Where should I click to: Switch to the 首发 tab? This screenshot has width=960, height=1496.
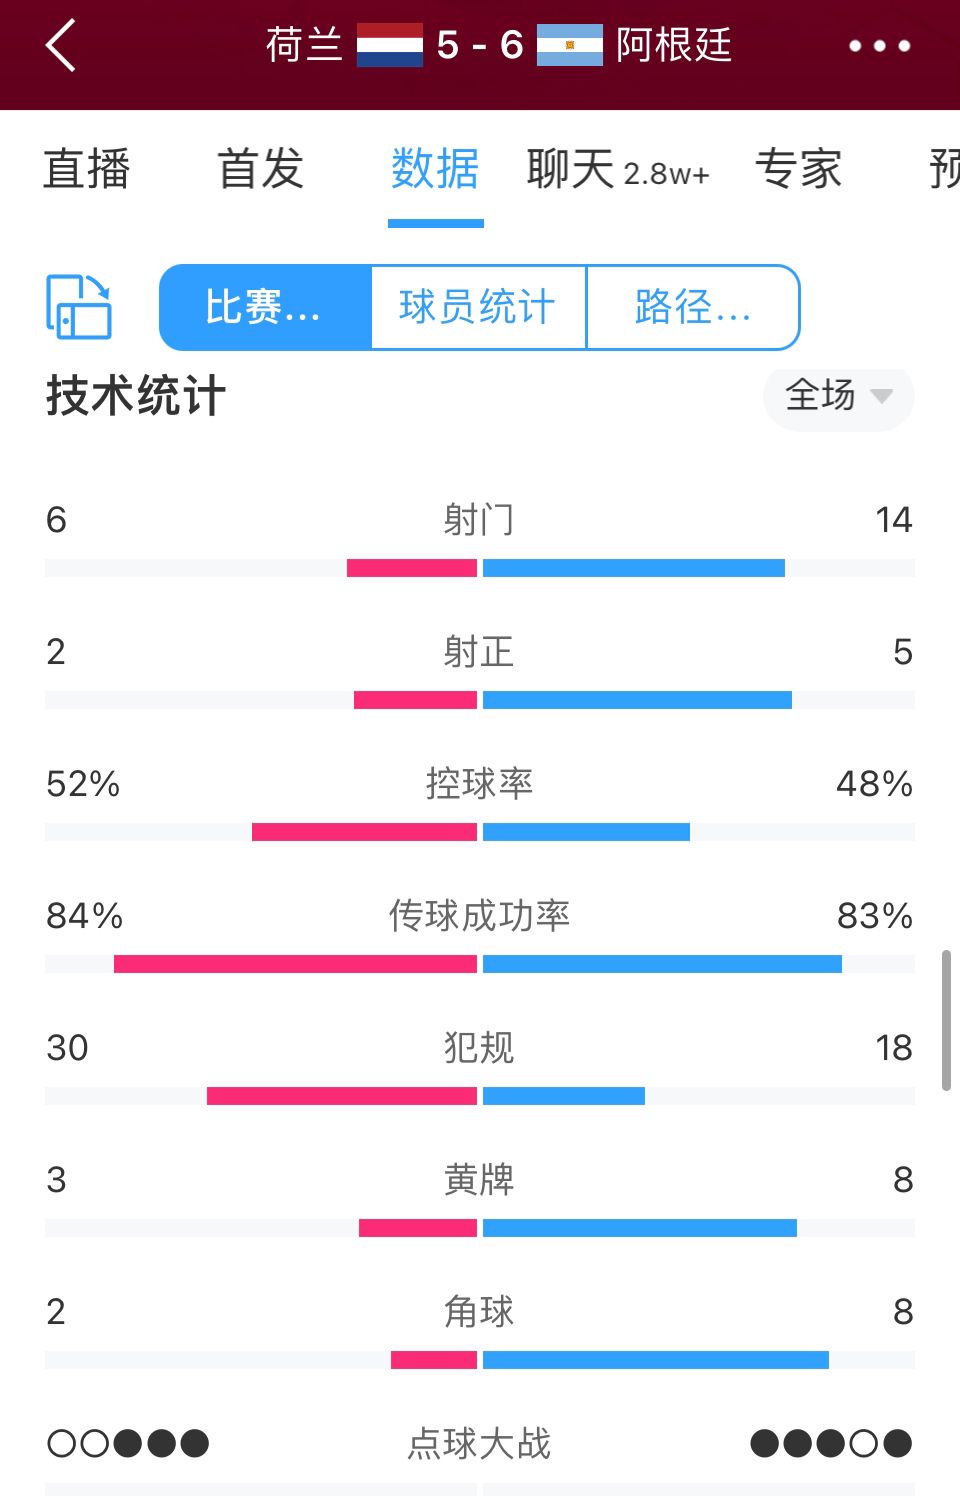[x=261, y=168]
